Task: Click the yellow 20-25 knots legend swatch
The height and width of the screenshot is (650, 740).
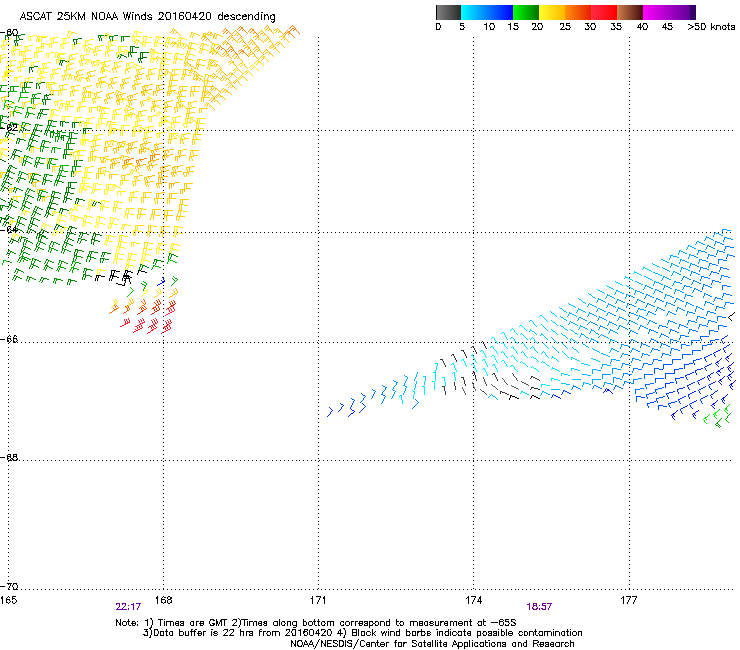Action: click(x=552, y=12)
